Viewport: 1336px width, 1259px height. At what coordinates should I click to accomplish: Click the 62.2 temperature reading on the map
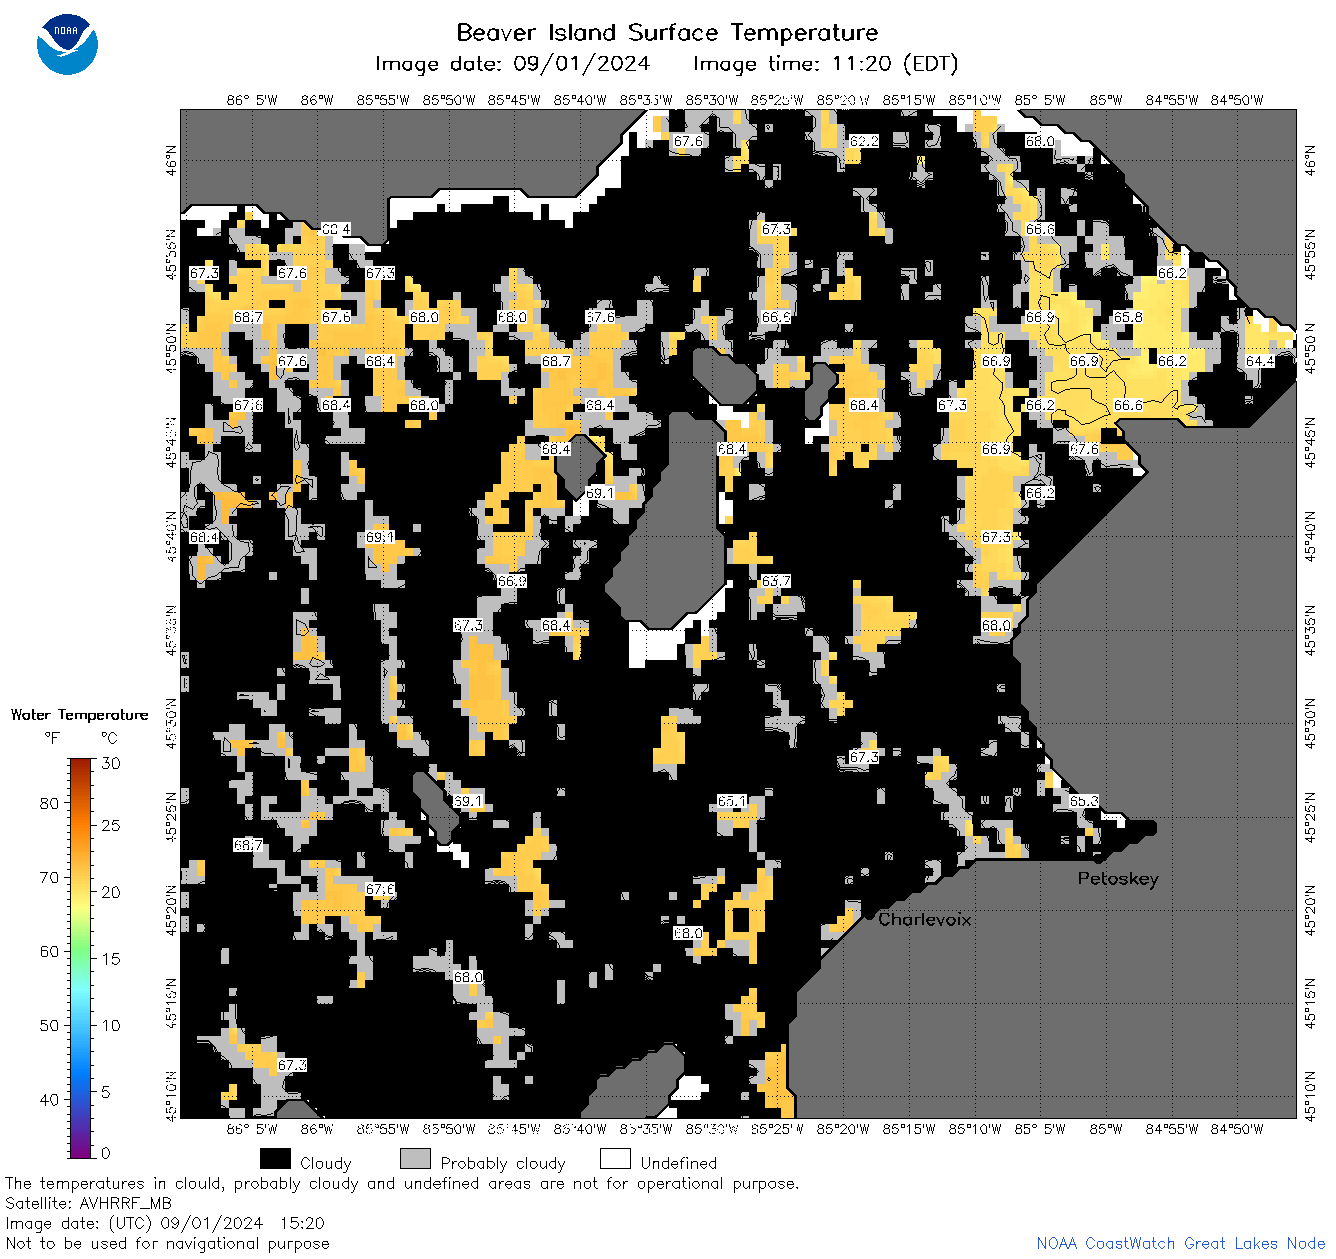point(864,141)
